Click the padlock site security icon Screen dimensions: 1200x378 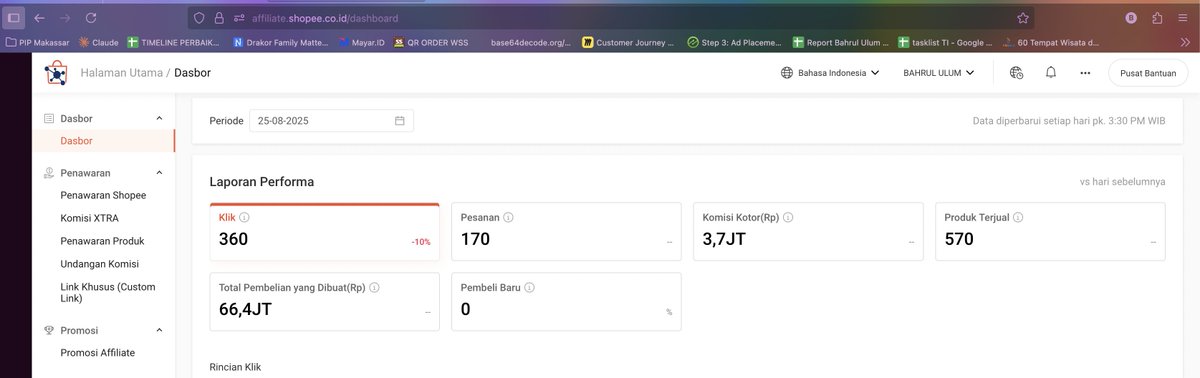pyautogui.click(x=219, y=18)
